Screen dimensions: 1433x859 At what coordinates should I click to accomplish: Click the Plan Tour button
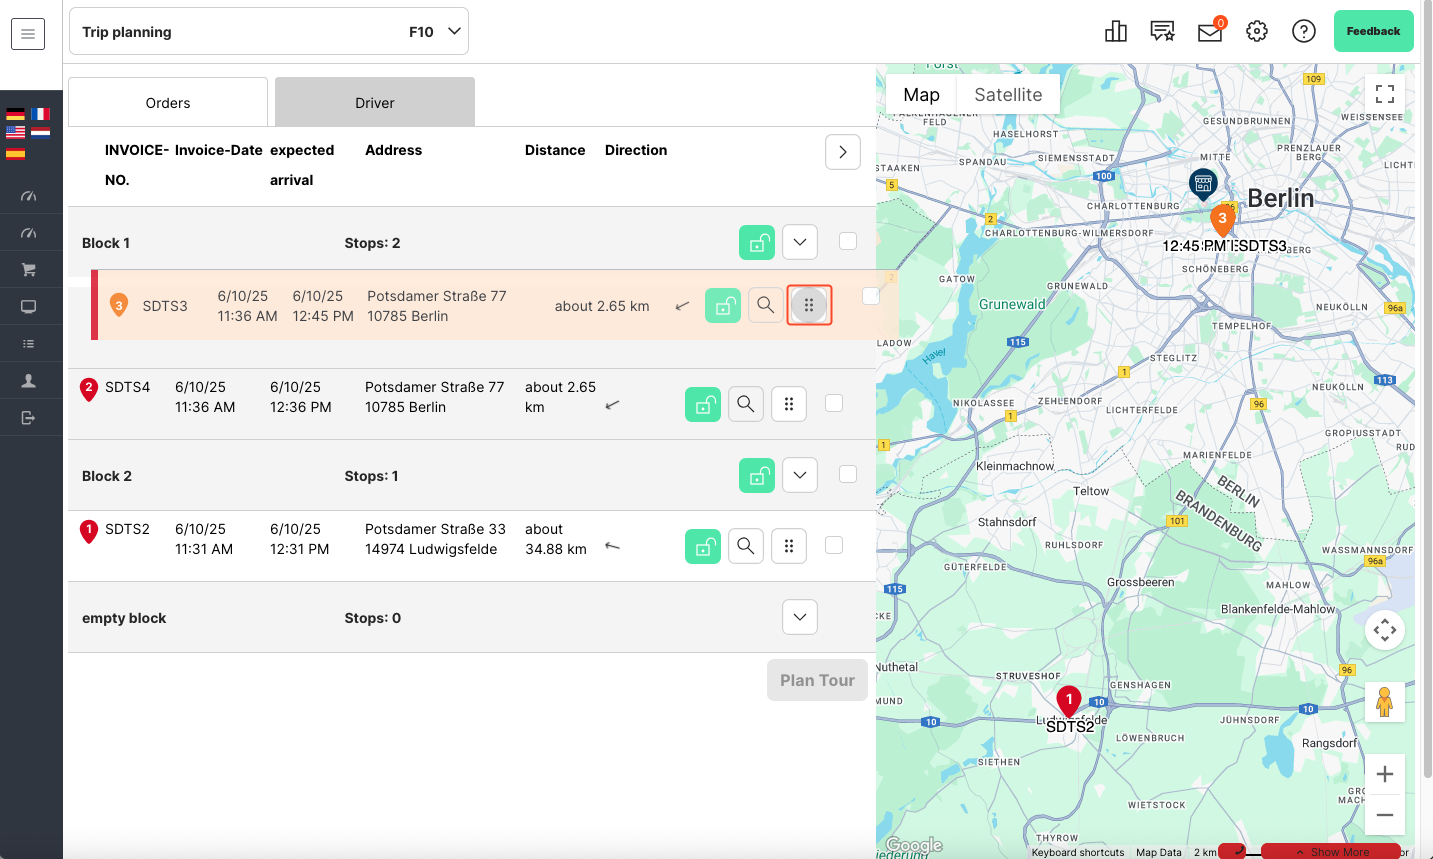click(x=817, y=680)
